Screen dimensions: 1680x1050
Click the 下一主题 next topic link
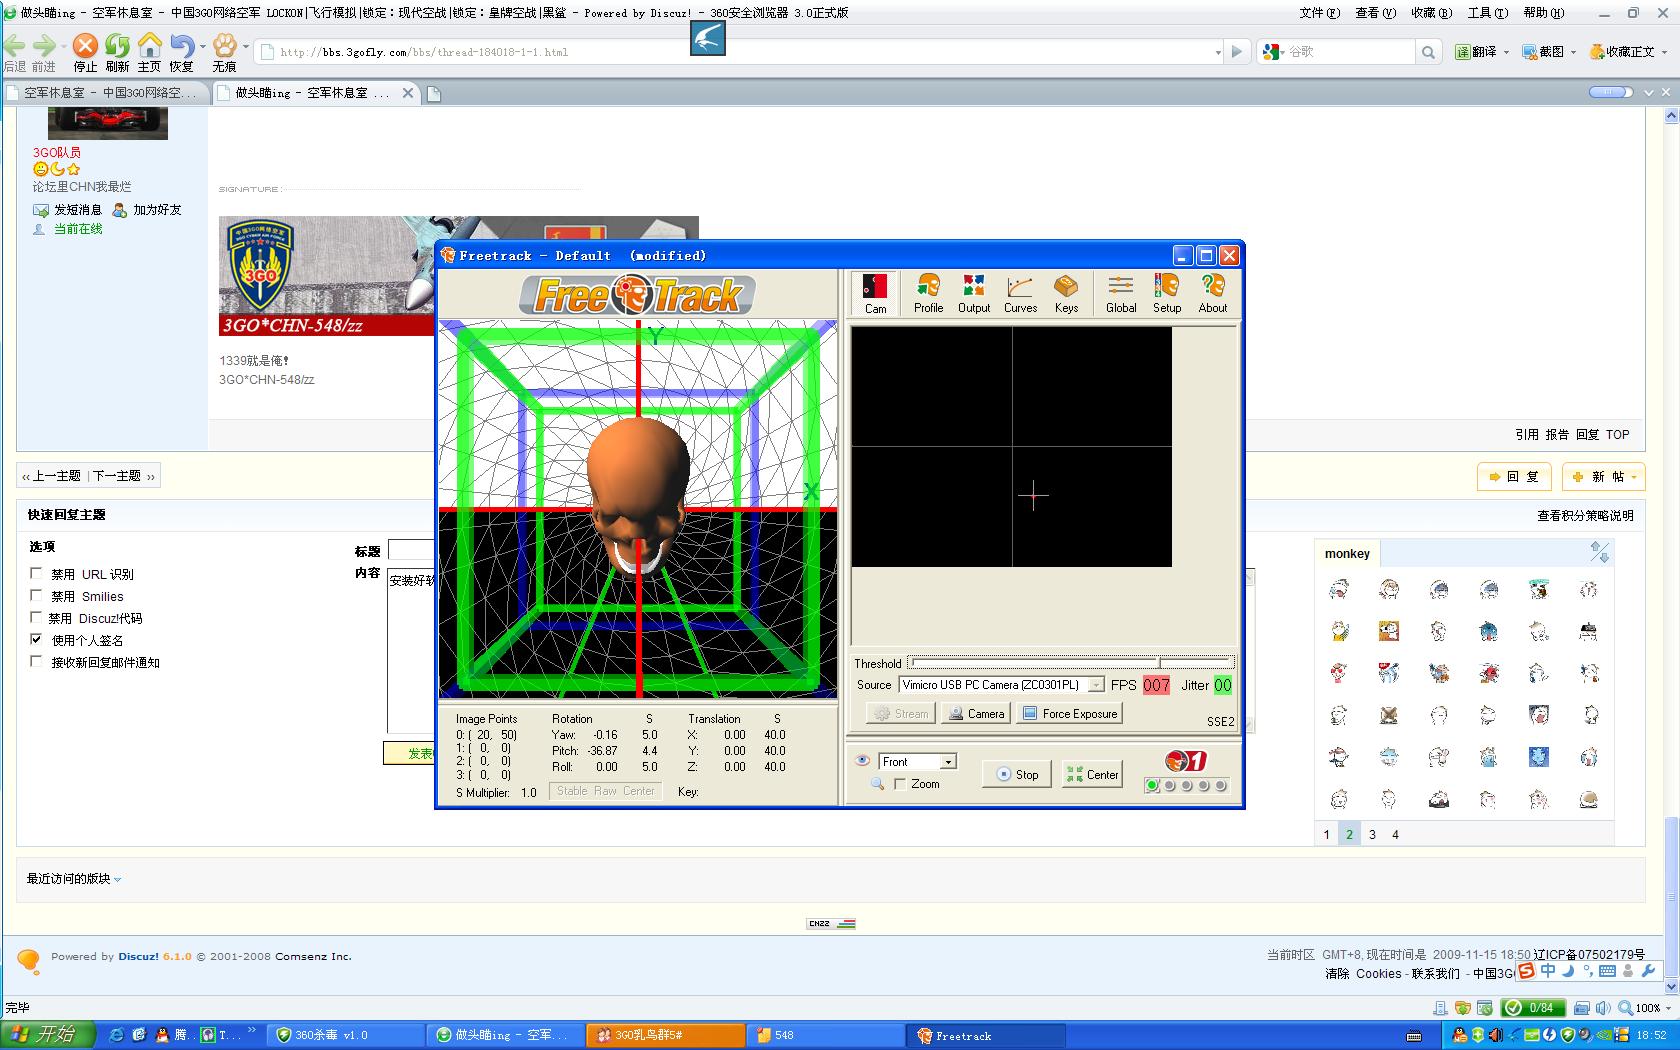pyautogui.click(x=117, y=476)
